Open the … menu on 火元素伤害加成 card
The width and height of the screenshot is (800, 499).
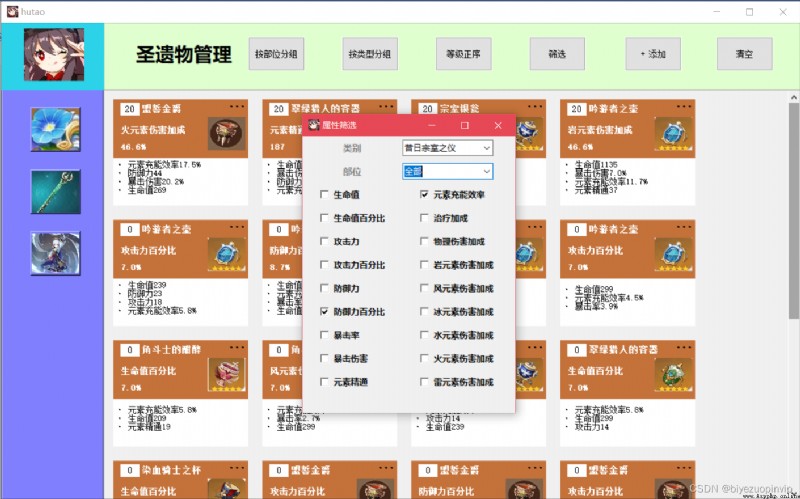click(237, 107)
